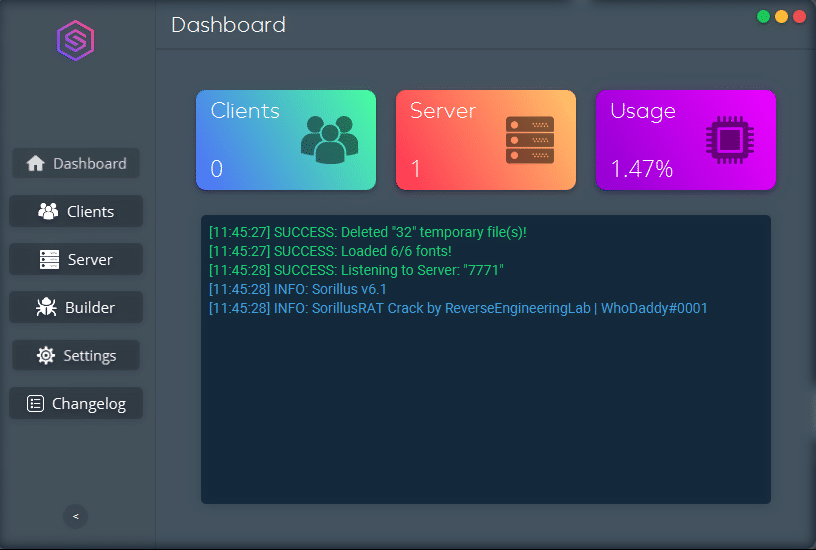This screenshot has width=816, height=550.
Task: Click the "Sorillus v6.1" info log line
Action: pos(298,289)
